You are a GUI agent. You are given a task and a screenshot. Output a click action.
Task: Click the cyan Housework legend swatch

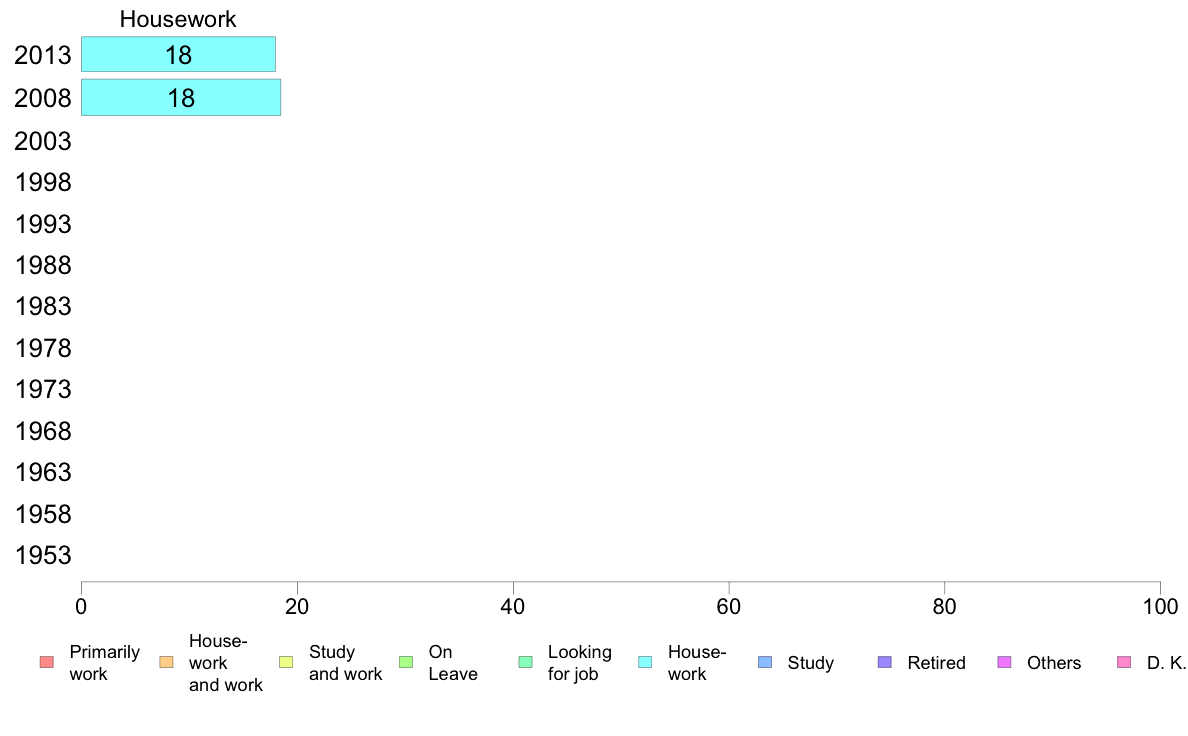pos(645,662)
